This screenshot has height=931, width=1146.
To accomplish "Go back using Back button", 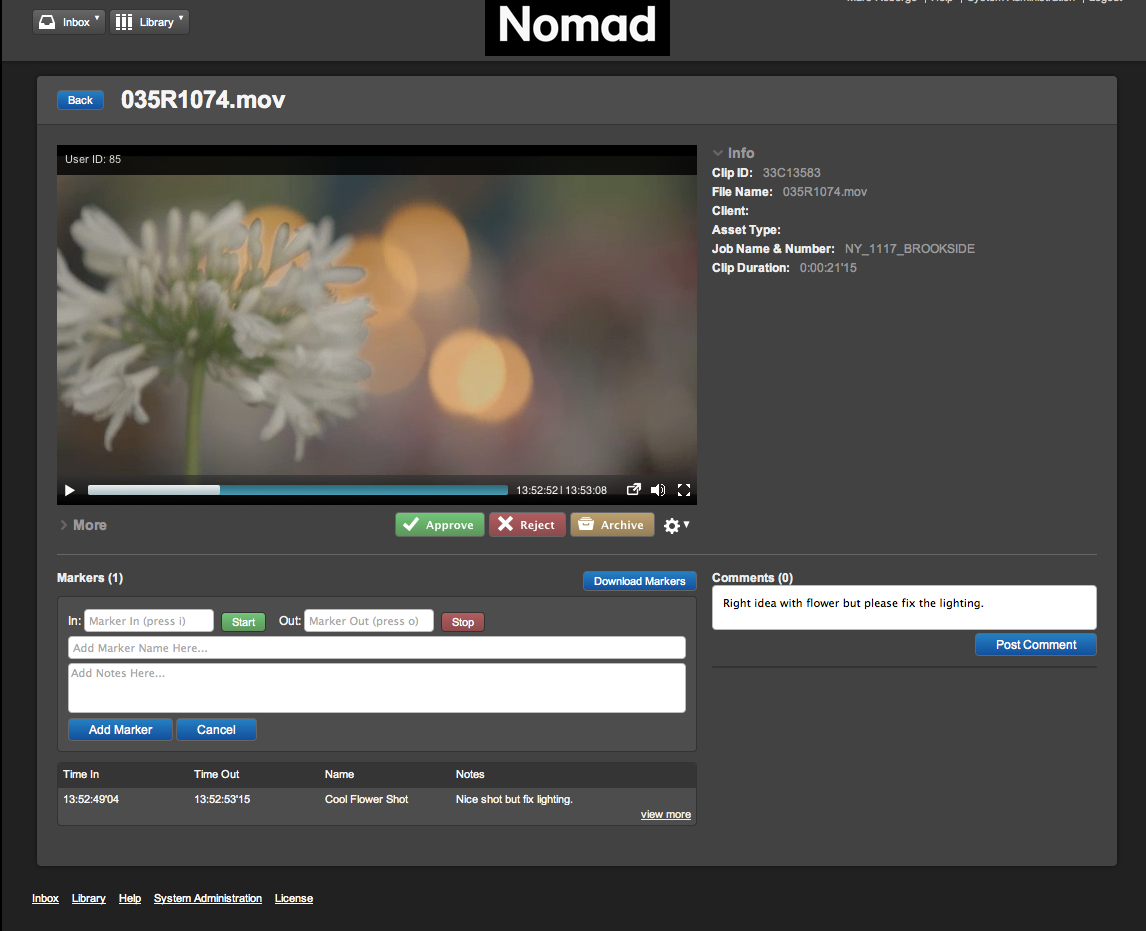I will 80,100.
